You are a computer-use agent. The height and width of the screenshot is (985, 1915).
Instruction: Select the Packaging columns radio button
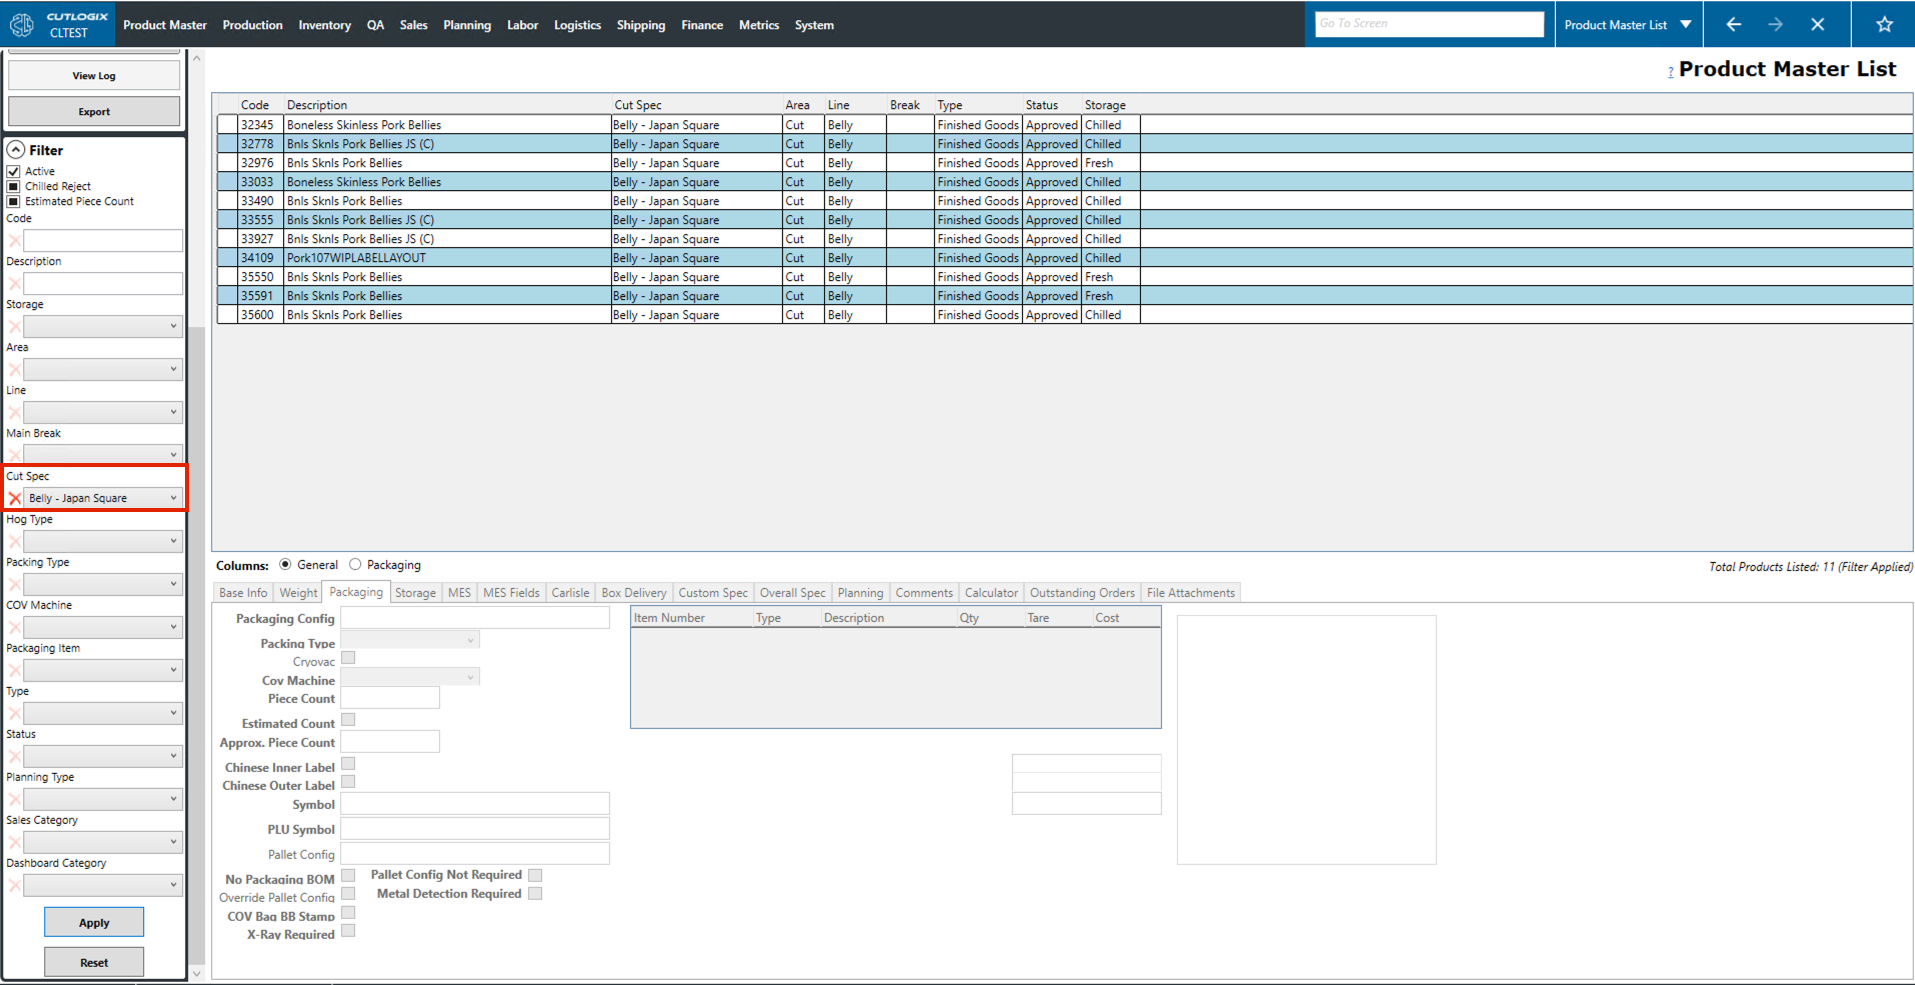355,565
